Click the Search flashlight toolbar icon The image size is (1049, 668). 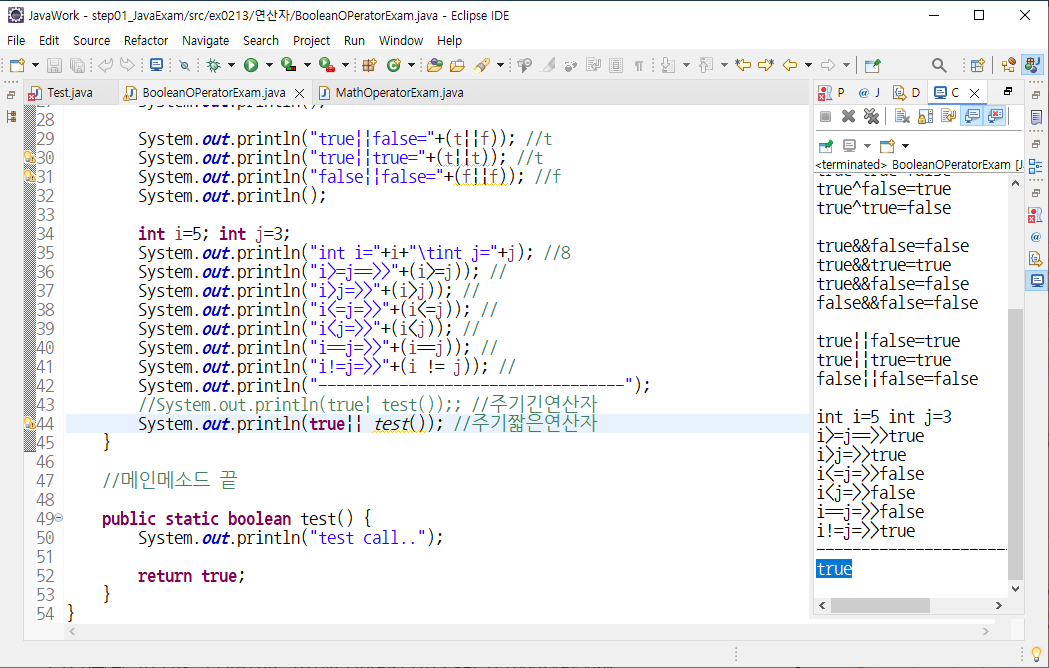pos(482,65)
